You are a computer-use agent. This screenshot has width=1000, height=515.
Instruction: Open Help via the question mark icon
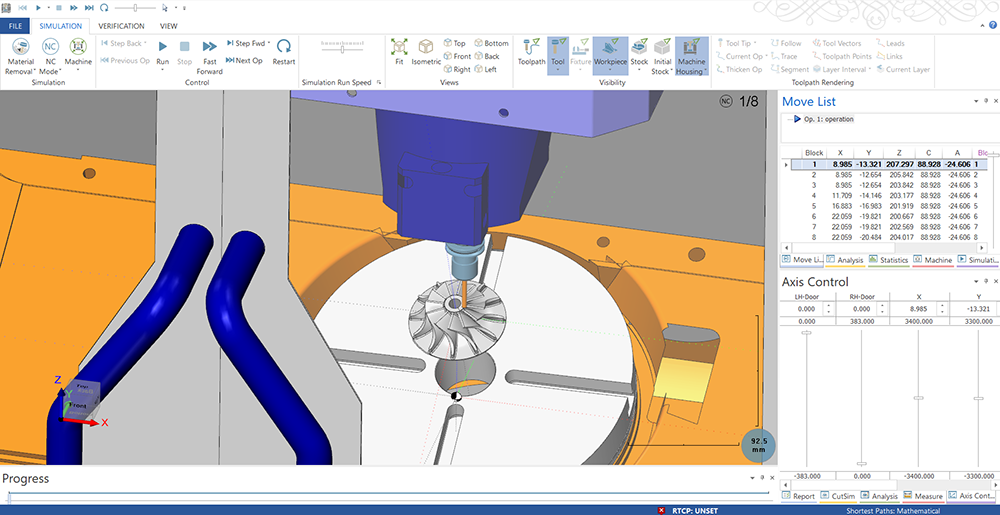(992, 25)
